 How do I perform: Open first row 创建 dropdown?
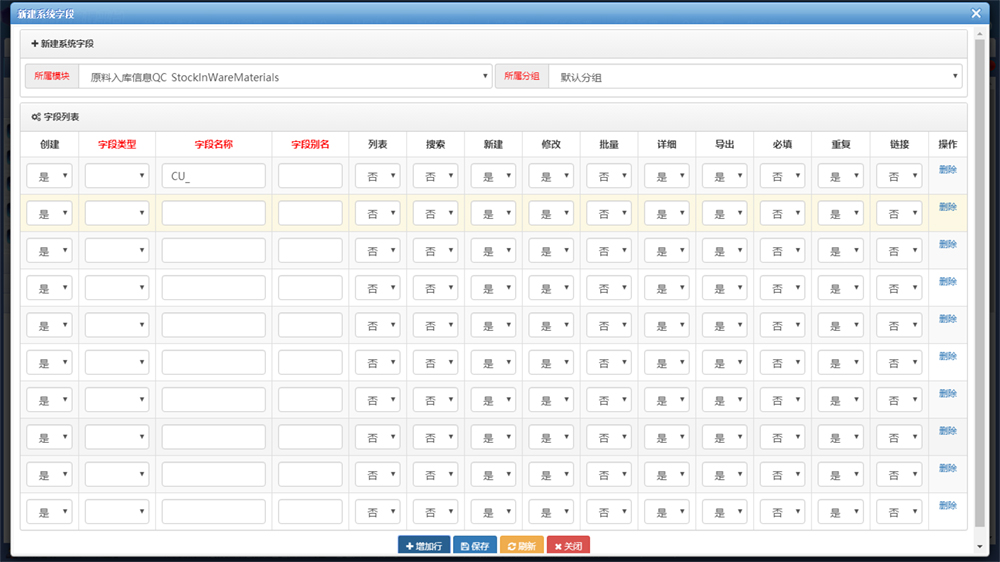click(x=49, y=176)
